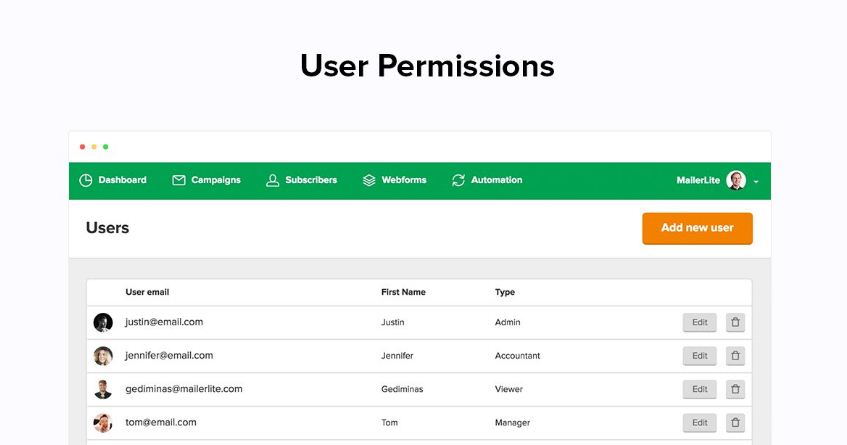Click the first name Tom cell
This screenshot has height=445, width=847.
click(x=389, y=423)
